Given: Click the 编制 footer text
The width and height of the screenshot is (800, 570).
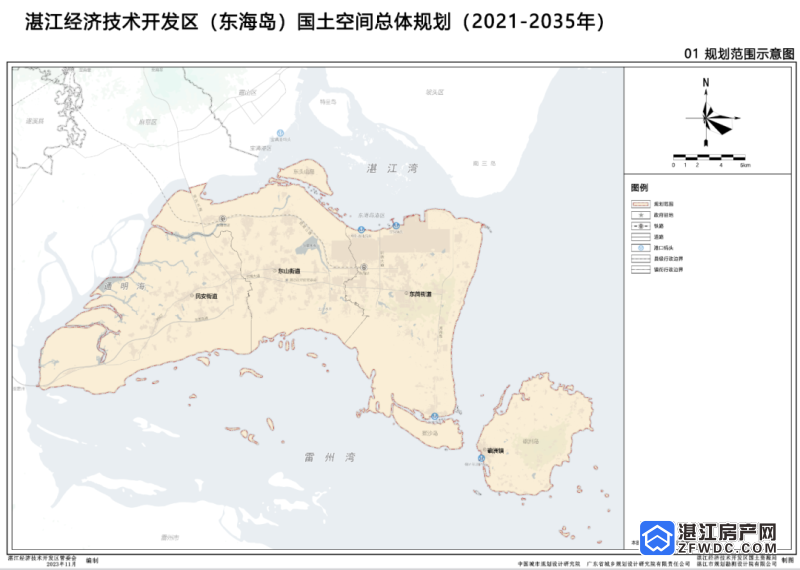Looking at the screenshot, I should tap(92, 561).
